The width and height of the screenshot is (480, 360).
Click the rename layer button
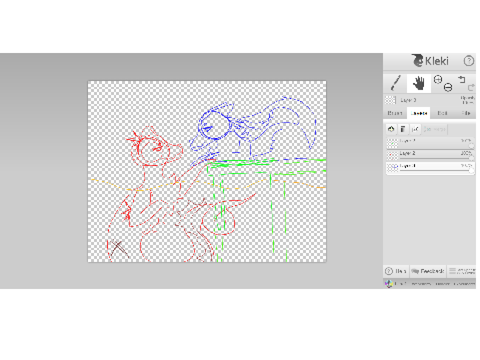tap(415, 129)
